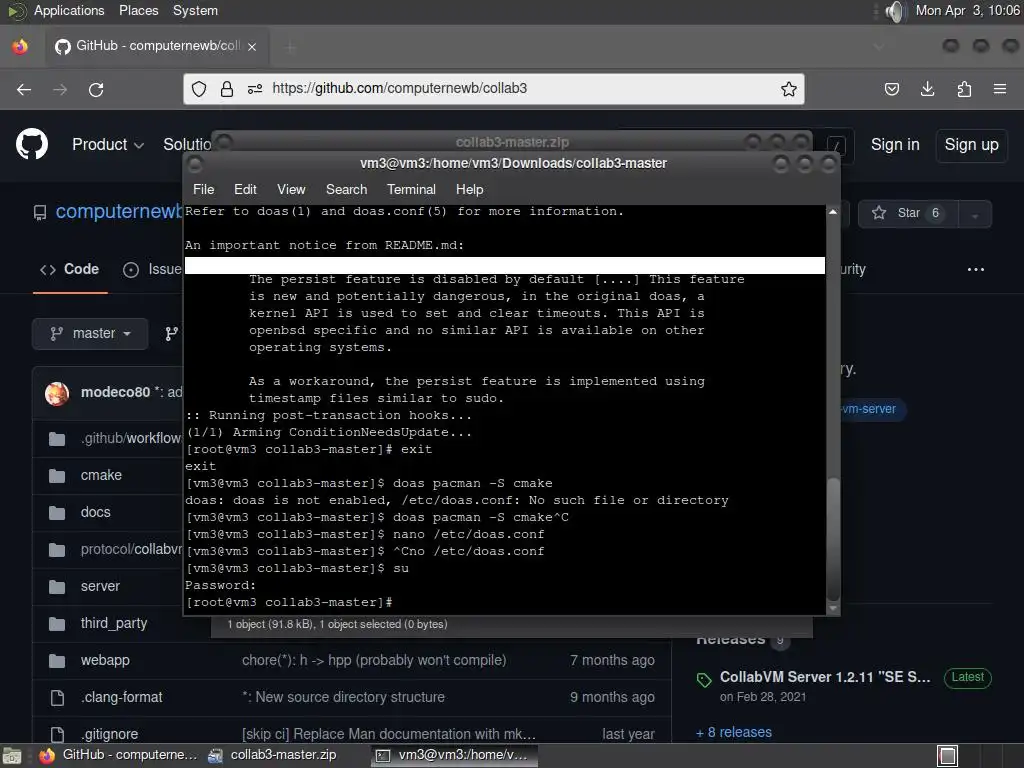The height and width of the screenshot is (768, 1024).
Task: Open CollabVM Server 1.2.11 release
Action: click(x=825, y=677)
